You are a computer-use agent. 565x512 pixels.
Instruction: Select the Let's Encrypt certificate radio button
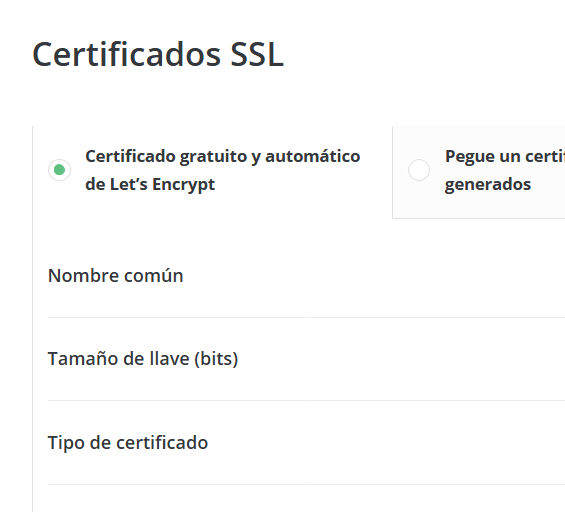pos(59,170)
